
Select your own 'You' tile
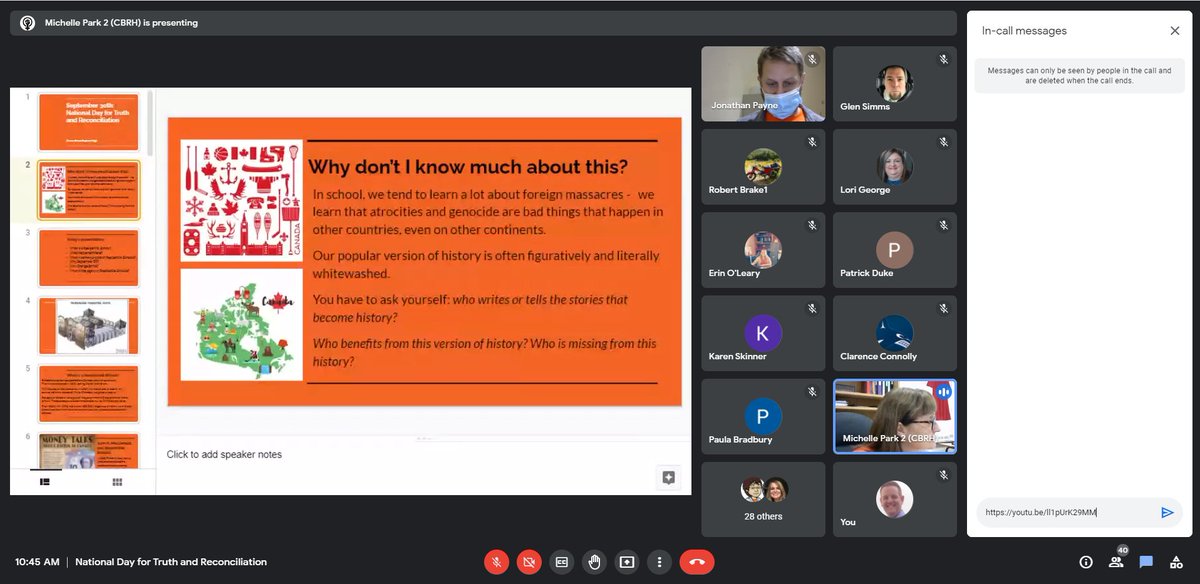[x=894, y=499]
